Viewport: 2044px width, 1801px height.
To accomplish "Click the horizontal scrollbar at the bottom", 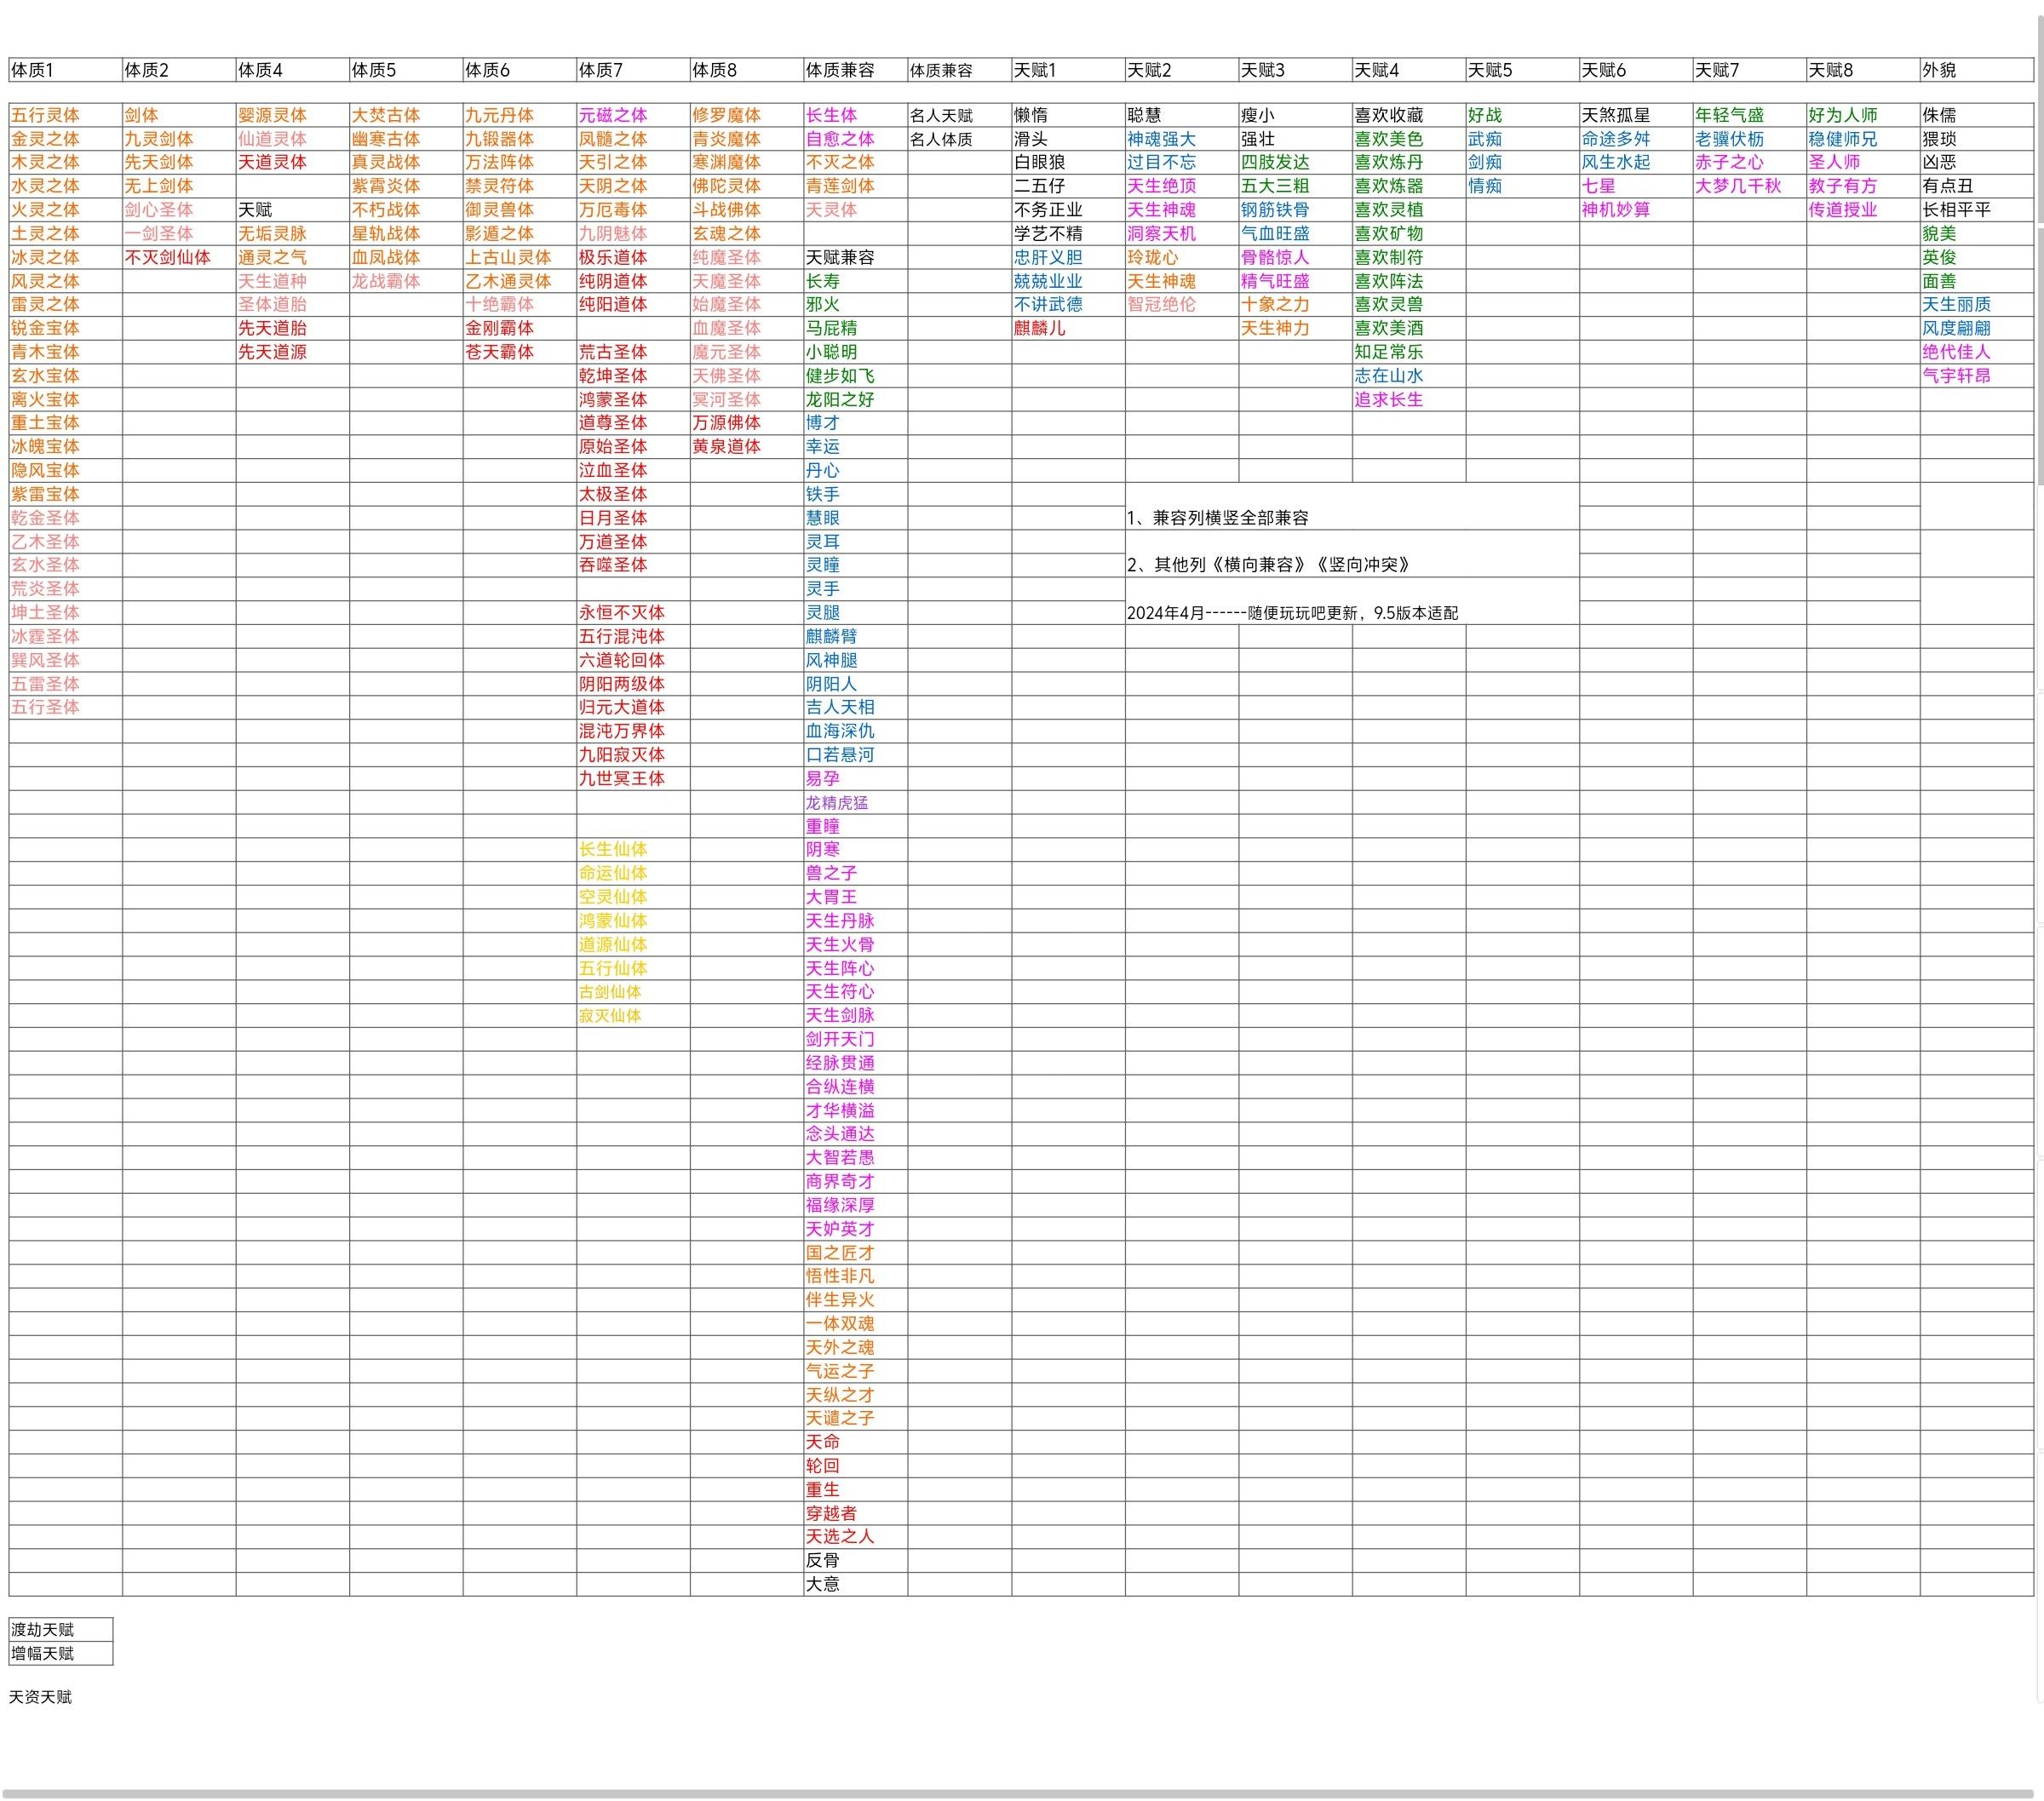I will (1018, 1794).
